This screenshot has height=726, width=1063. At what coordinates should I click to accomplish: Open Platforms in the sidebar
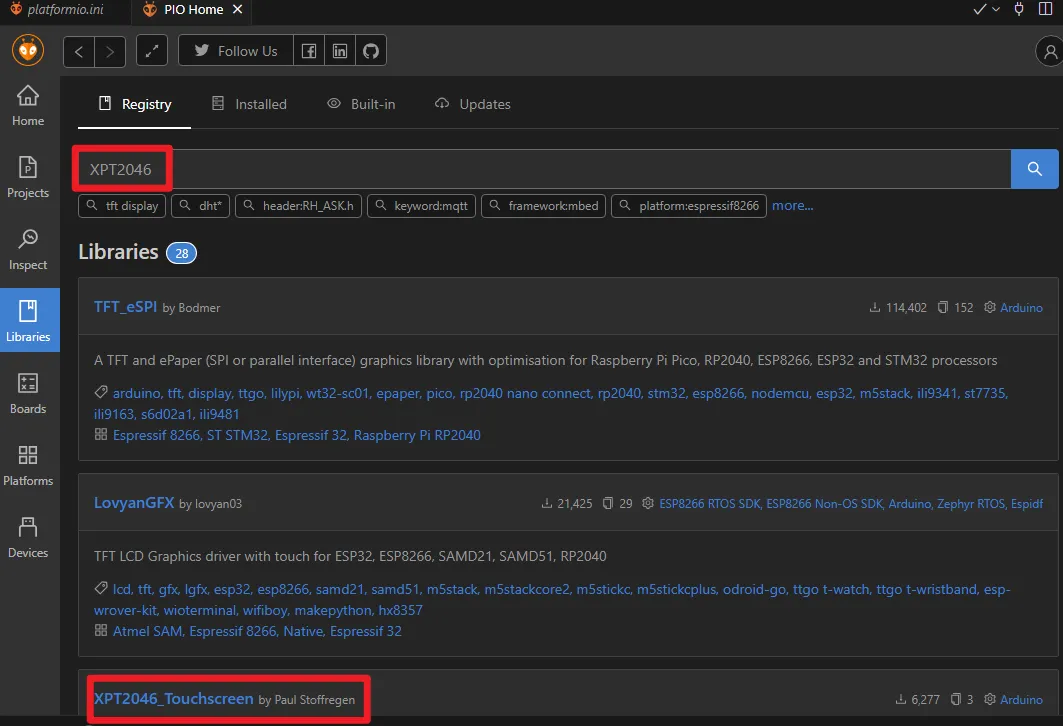coord(28,466)
